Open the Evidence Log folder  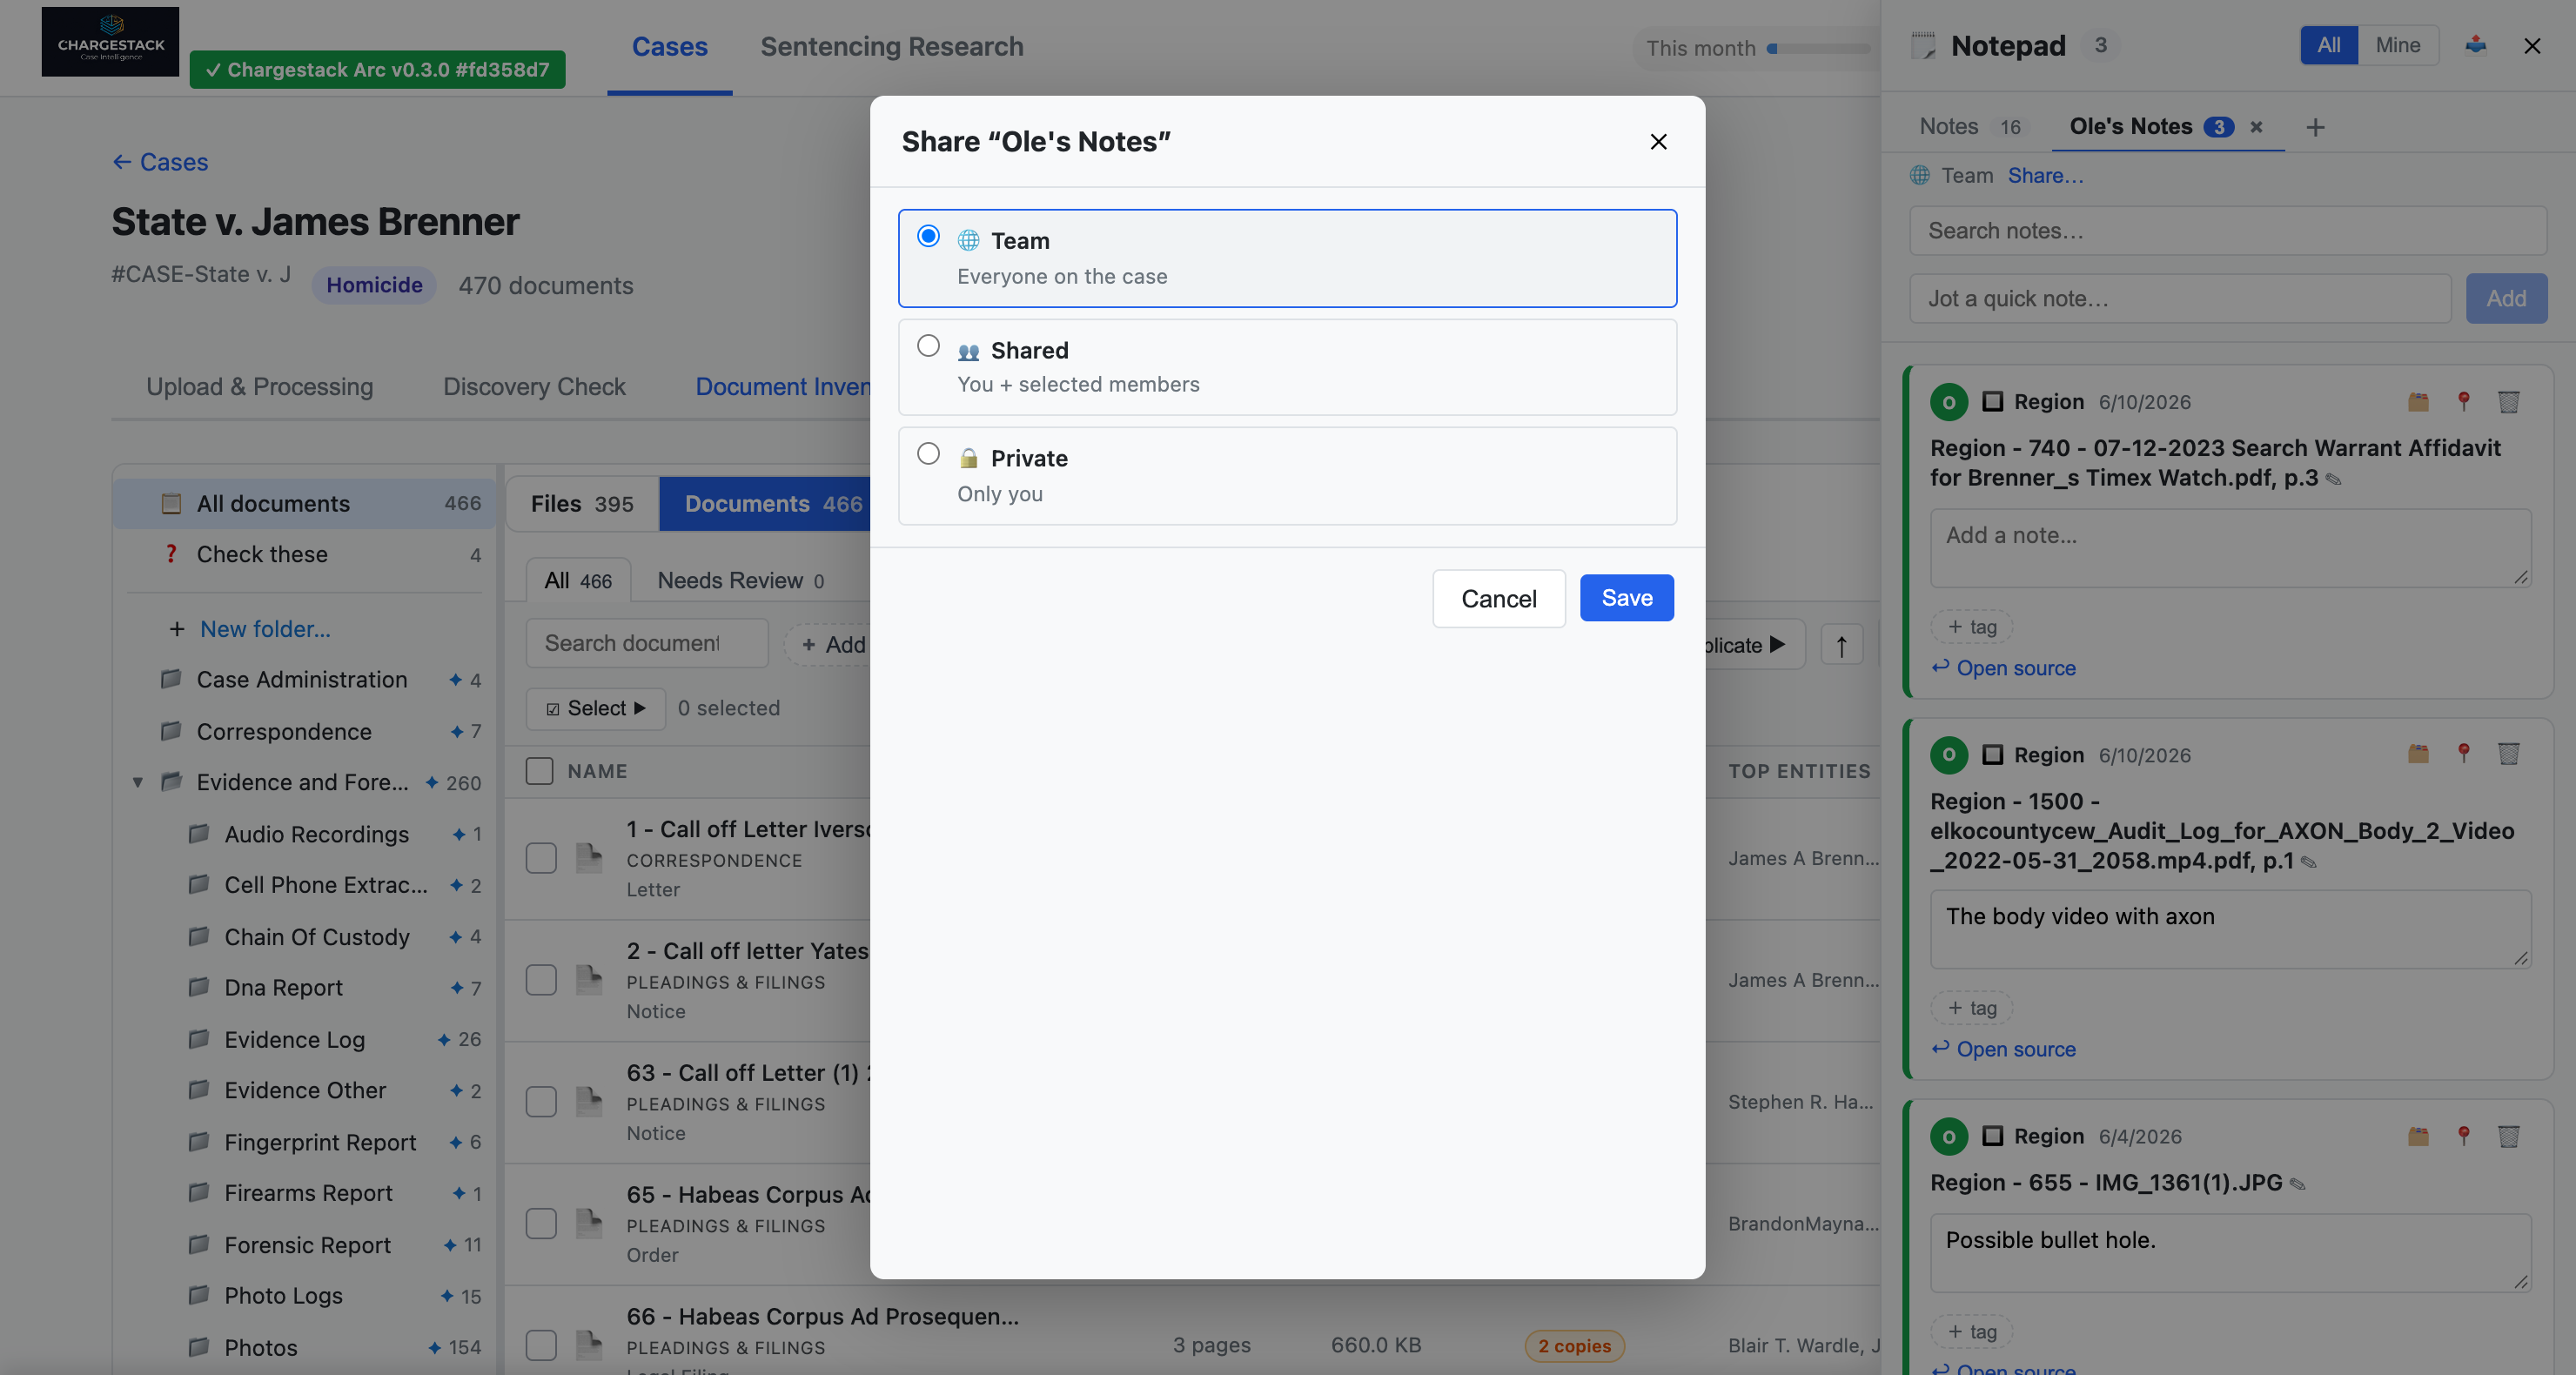(294, 1040)
